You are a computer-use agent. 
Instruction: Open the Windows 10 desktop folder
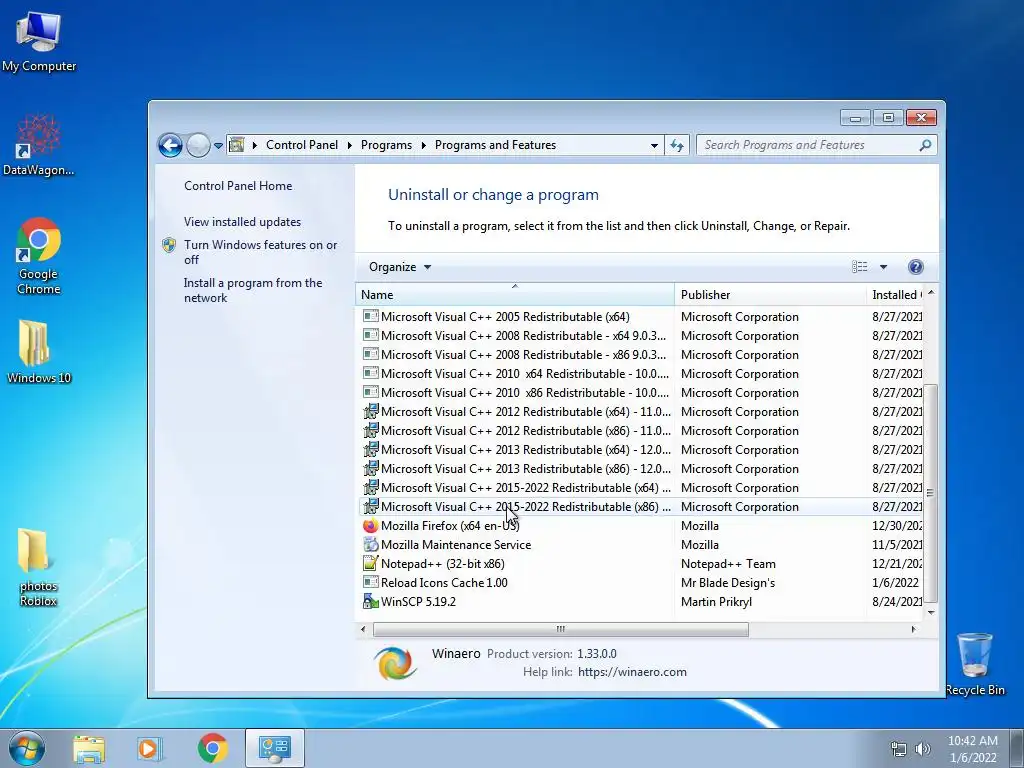[39, 351]
